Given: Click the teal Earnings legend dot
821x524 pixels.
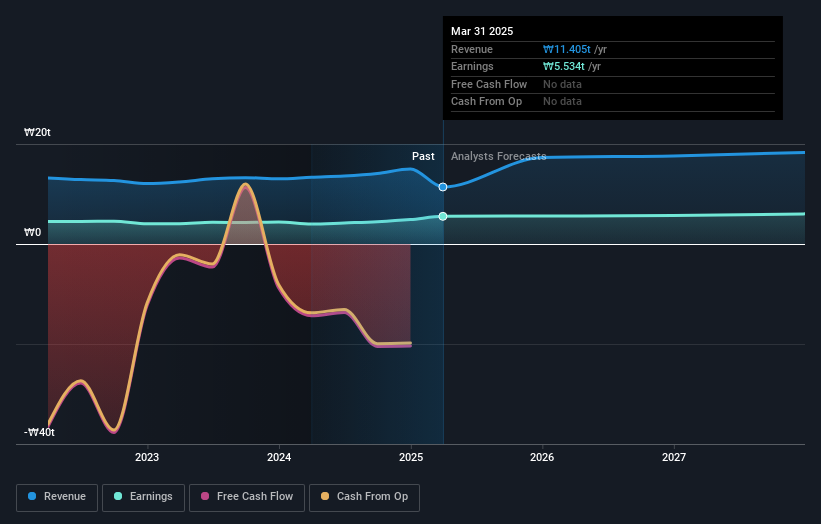Looking at the screenshot, I should point(118,496).
